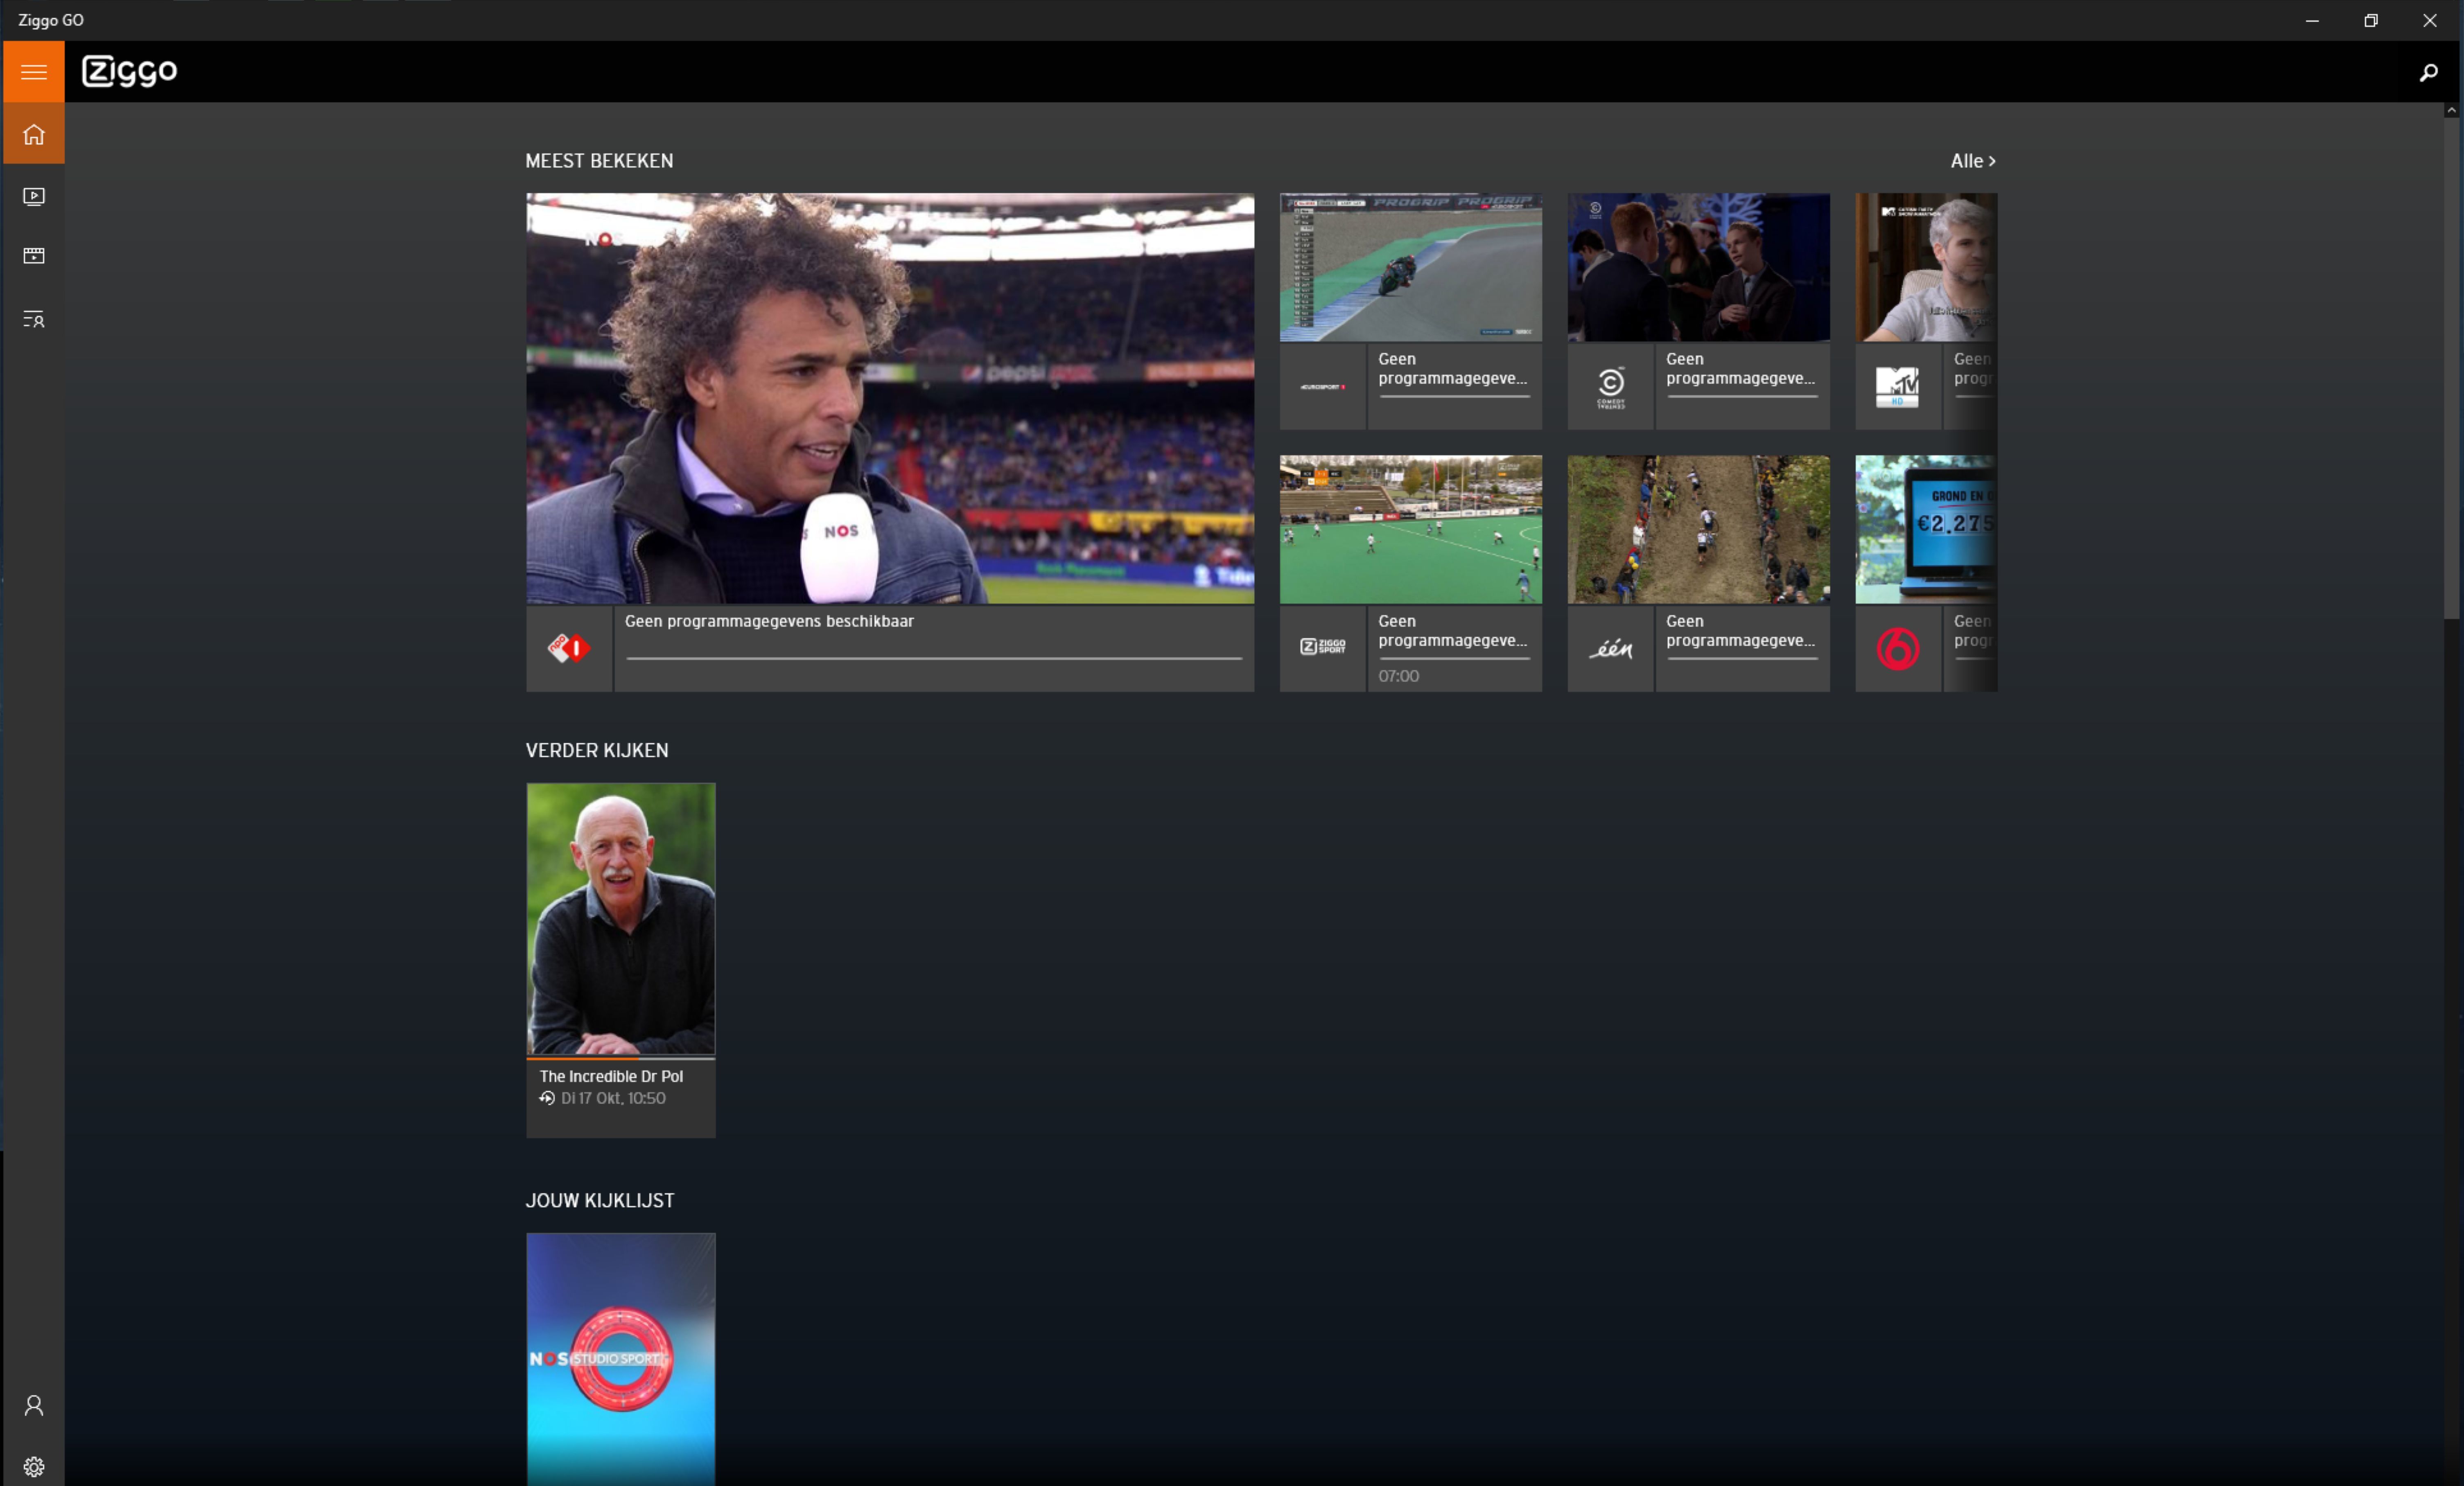Open the profile account icon
2464x1486 pixels.
[34, 1406]
